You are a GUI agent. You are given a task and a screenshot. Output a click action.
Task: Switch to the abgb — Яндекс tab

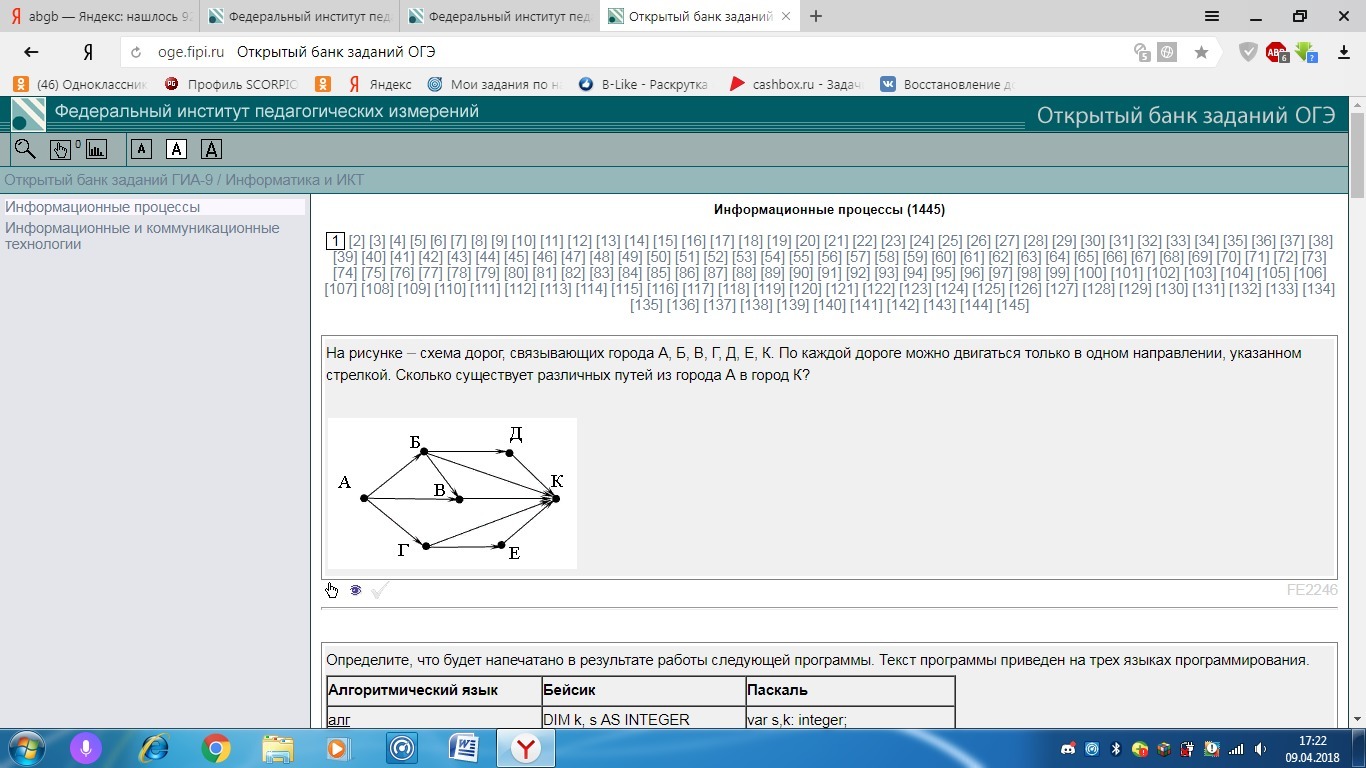[x=100, y=16]
